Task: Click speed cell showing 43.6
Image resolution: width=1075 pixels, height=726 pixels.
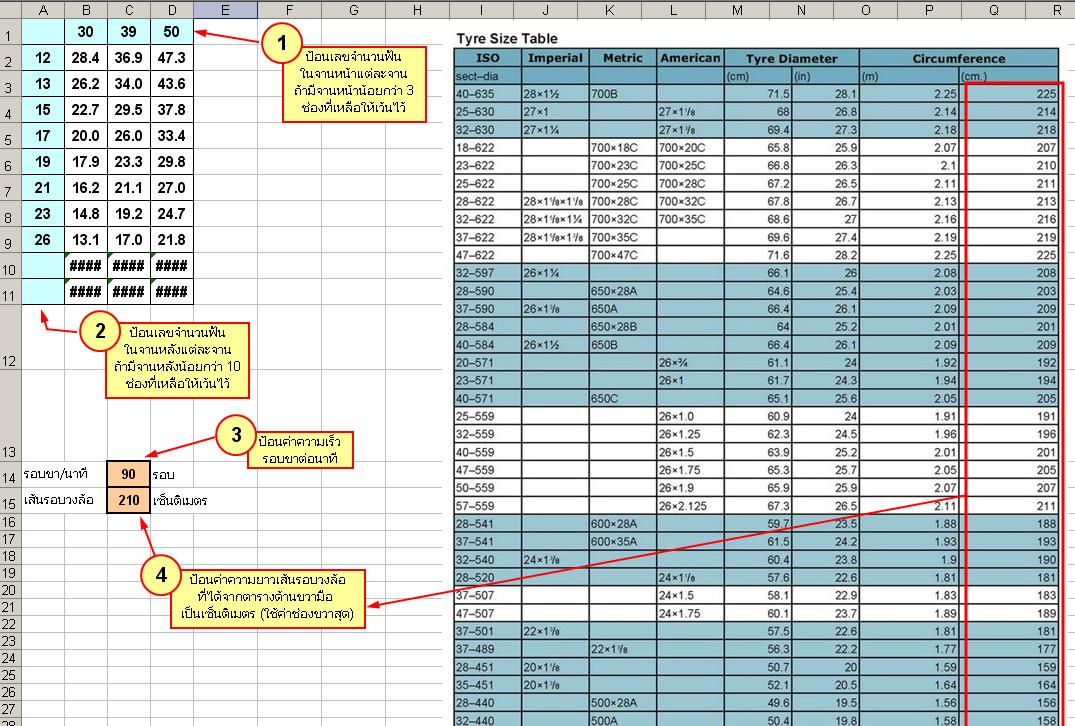Action: pos(171,84)
